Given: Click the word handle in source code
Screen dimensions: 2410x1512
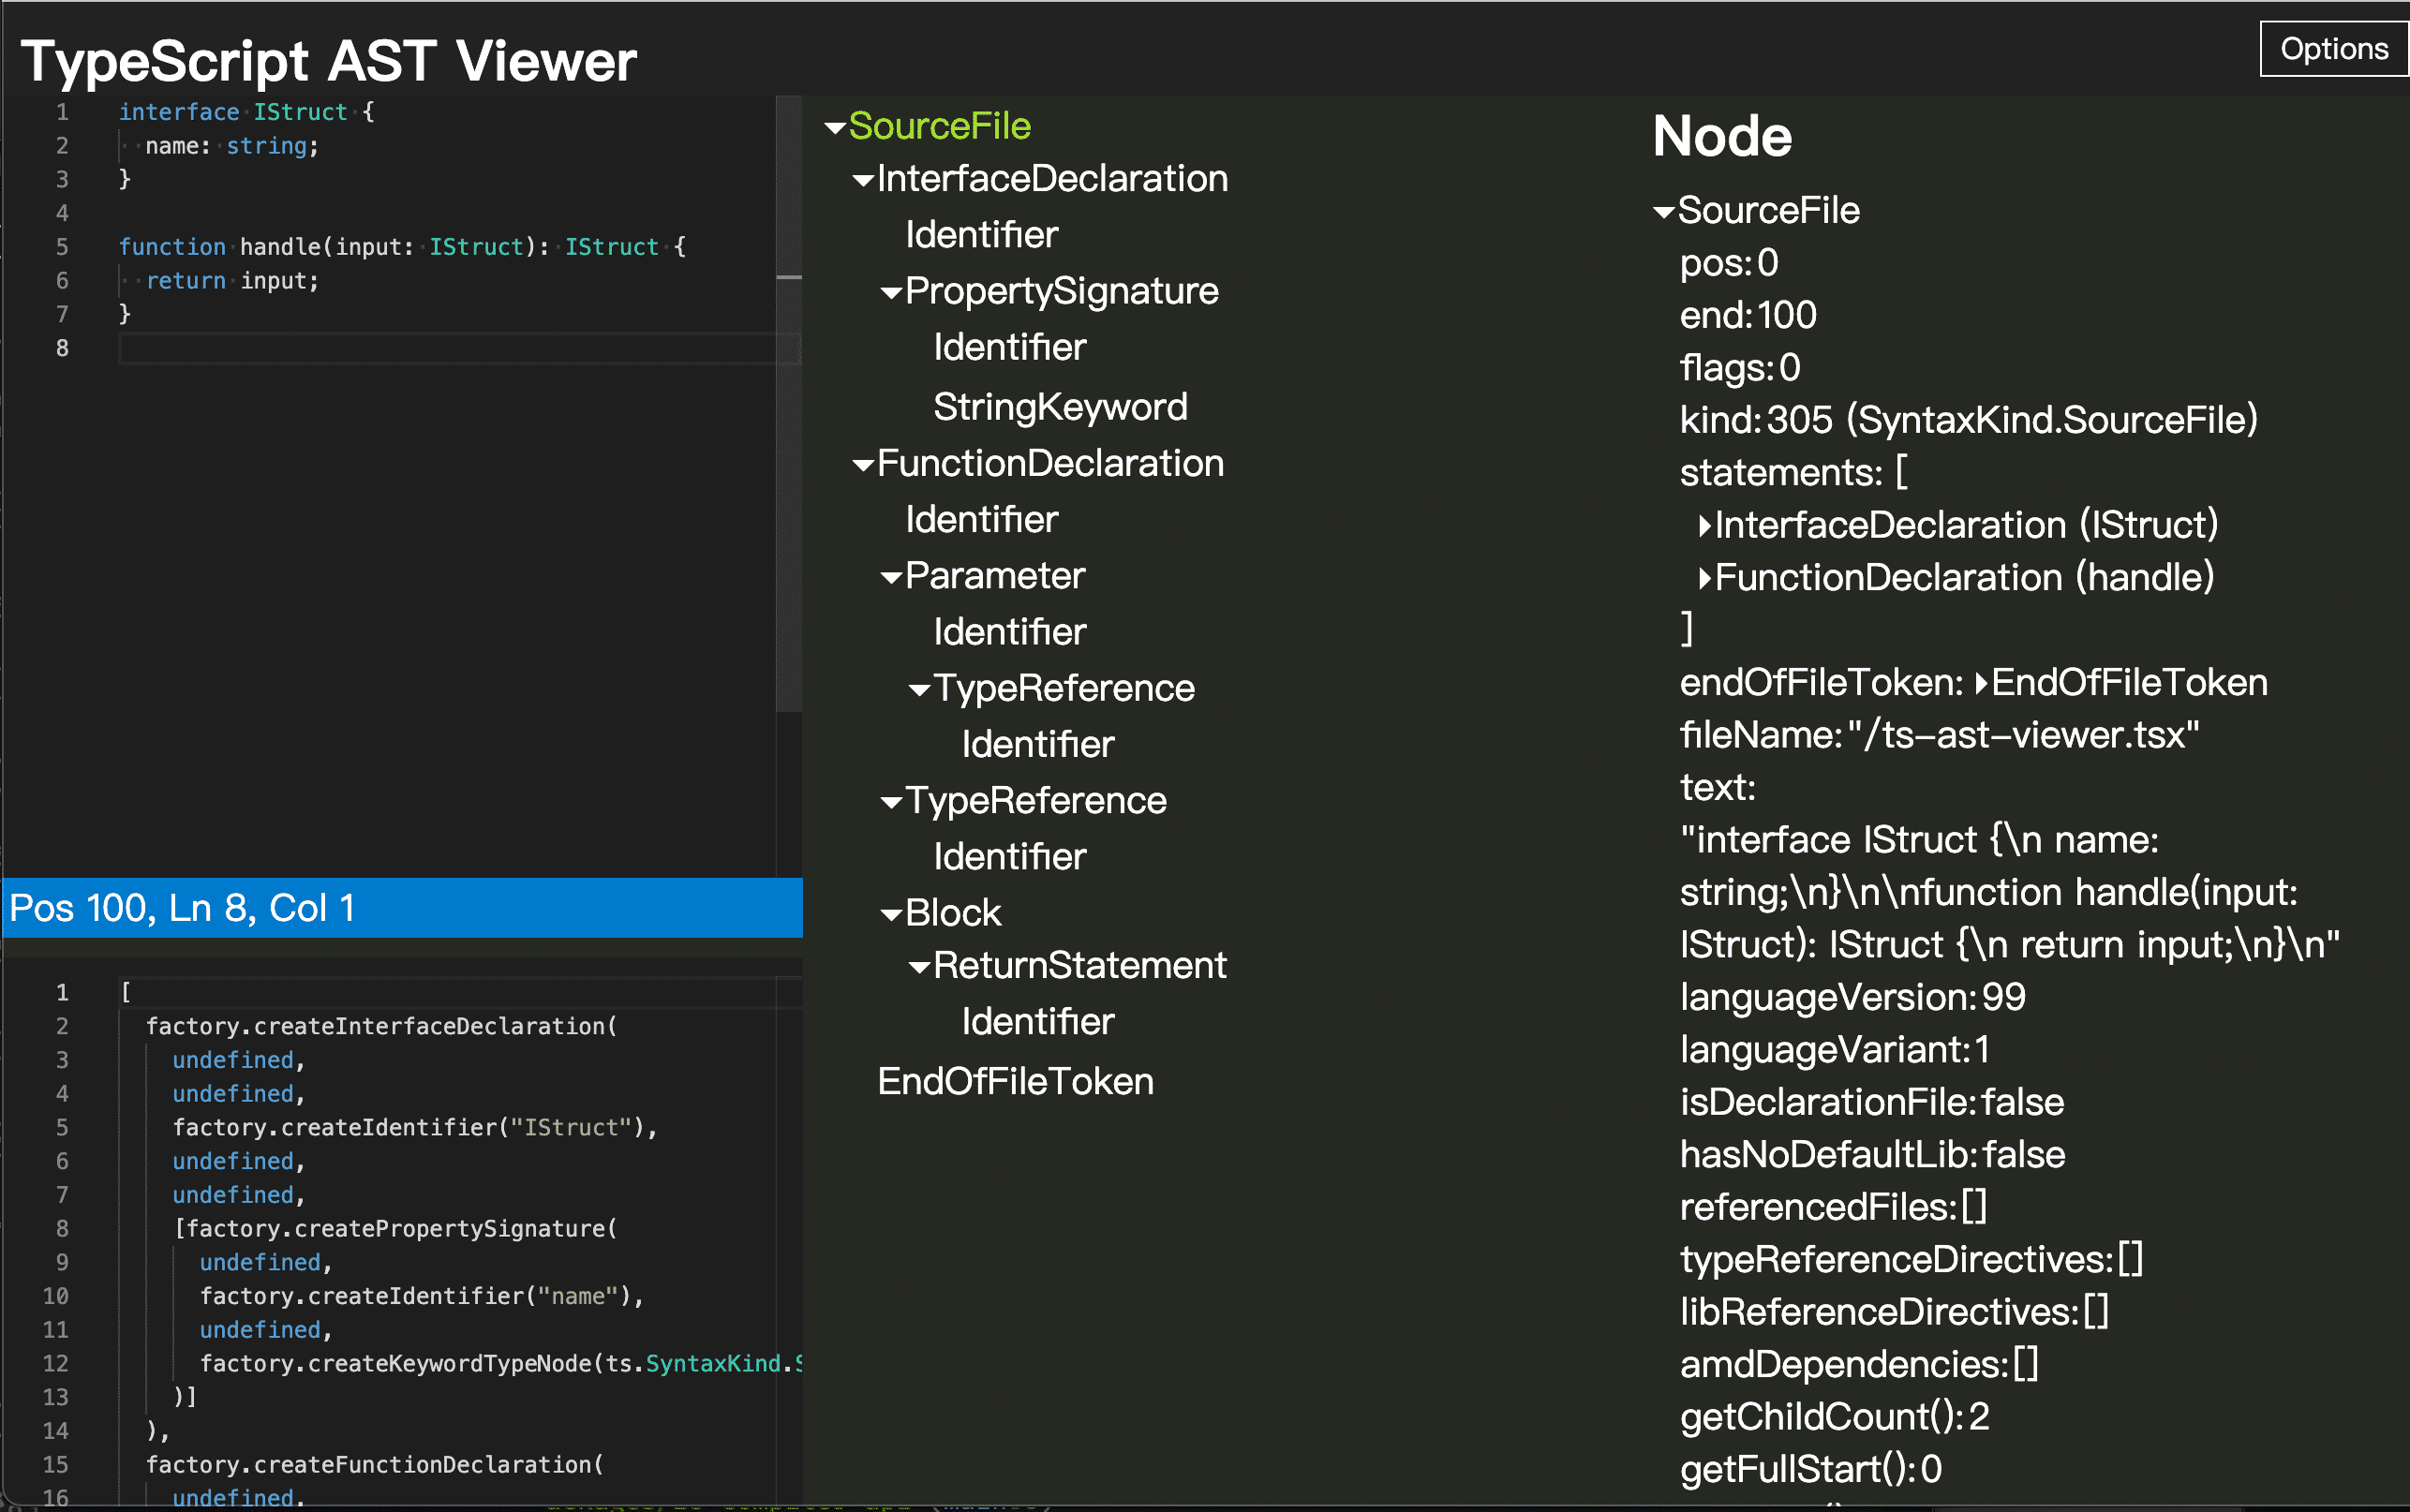Looking at the screenshot, I should click(x=279, y=247).
